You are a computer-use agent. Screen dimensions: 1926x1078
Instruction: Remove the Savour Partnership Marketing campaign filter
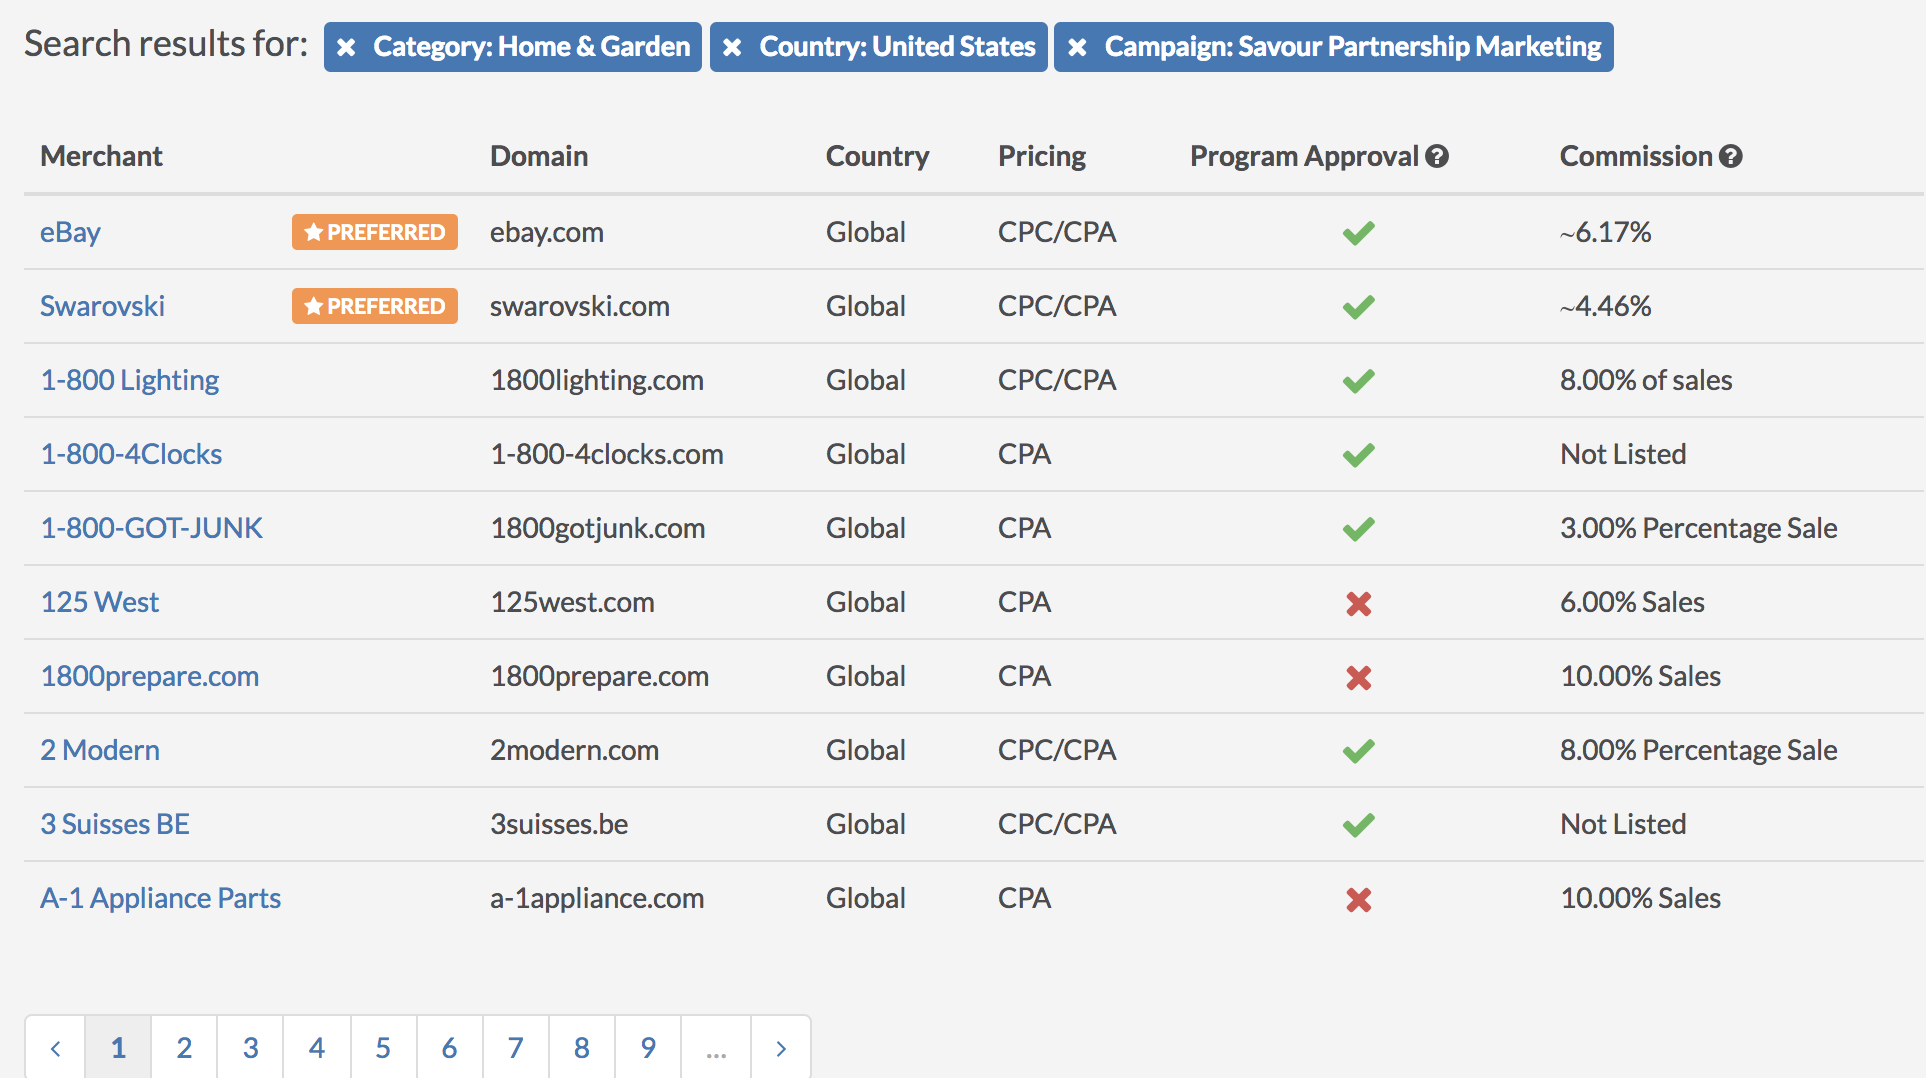click(x=1077, y=47)
